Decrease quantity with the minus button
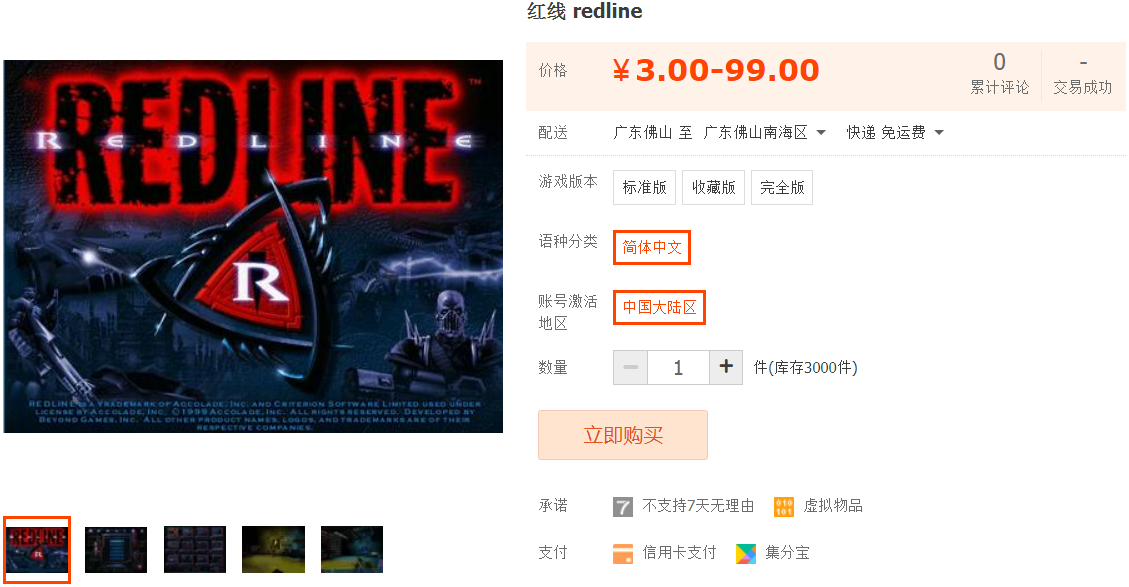This screenshot has width=1129, height=587. (x=631, y=367)
